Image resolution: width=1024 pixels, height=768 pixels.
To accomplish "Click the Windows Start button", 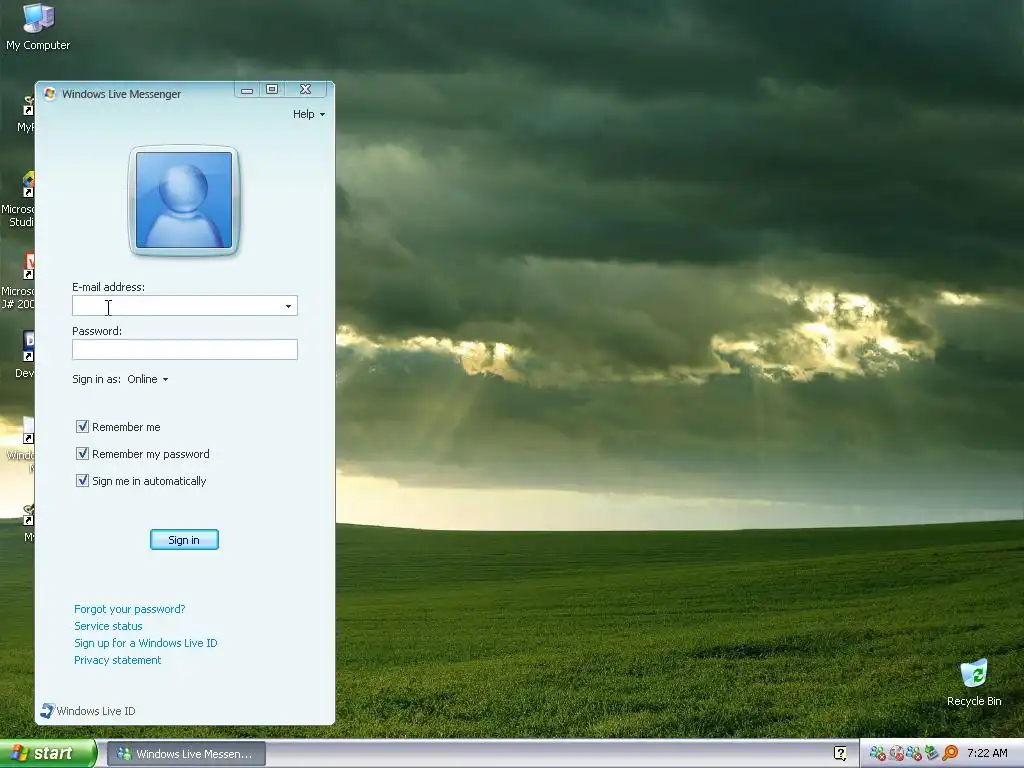I will pos(48,754).
